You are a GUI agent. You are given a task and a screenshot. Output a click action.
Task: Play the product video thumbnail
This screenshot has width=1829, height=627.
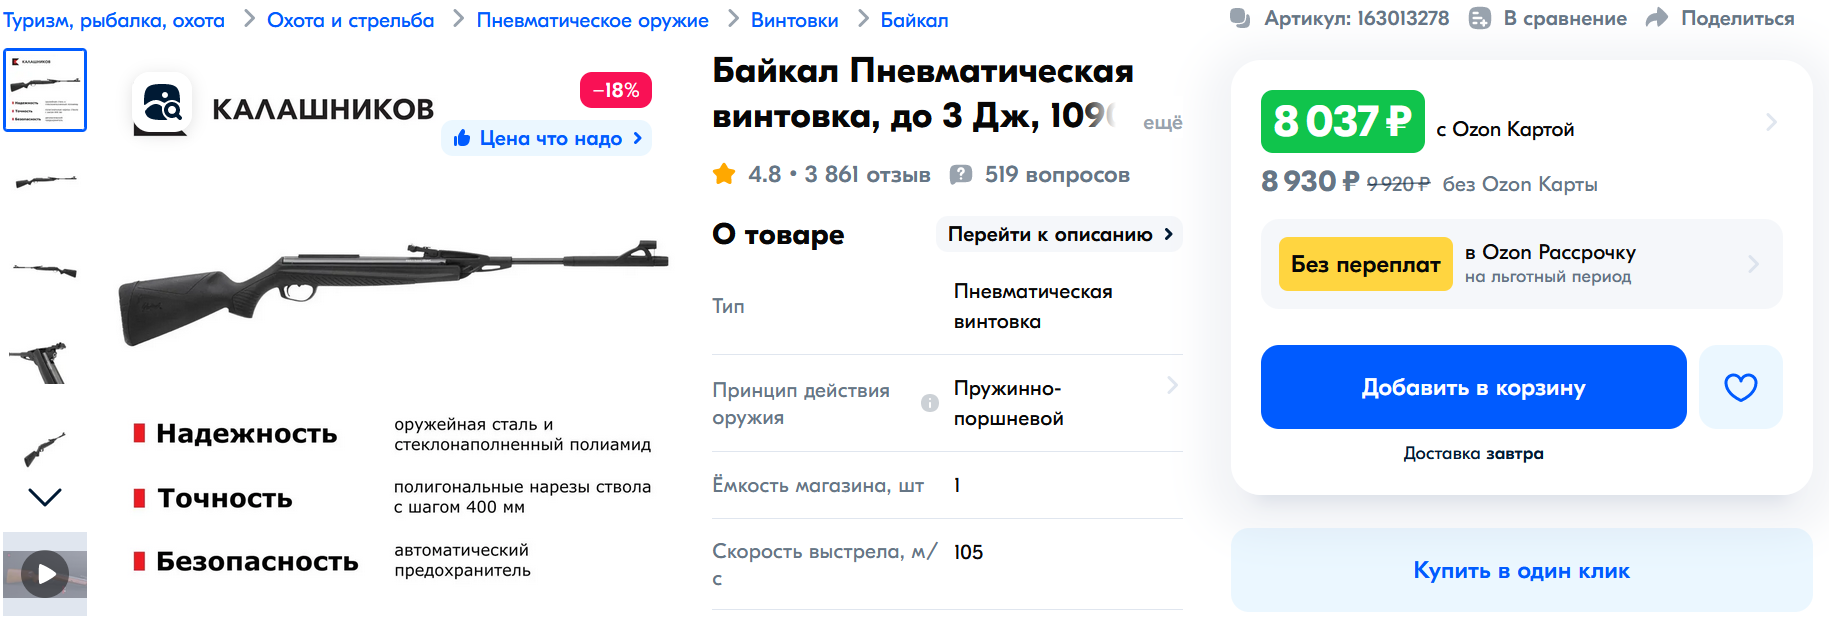tap(45, 574)
